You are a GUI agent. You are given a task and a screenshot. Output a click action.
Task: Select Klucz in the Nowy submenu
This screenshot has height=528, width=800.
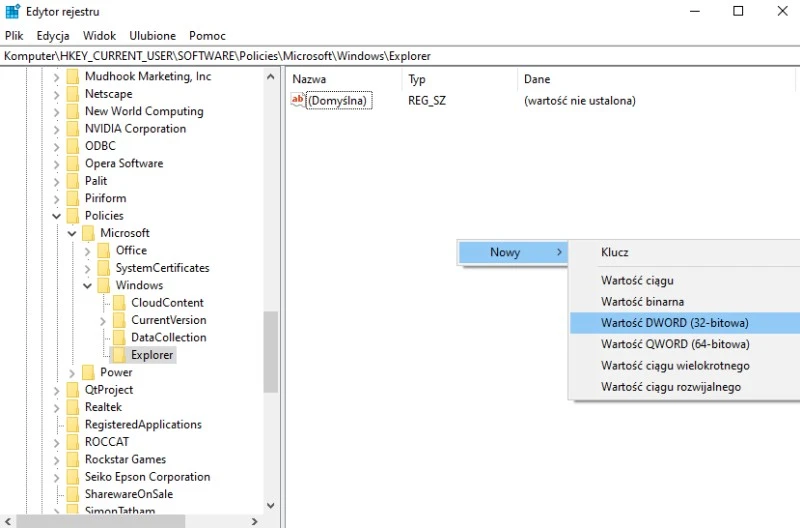615,253
